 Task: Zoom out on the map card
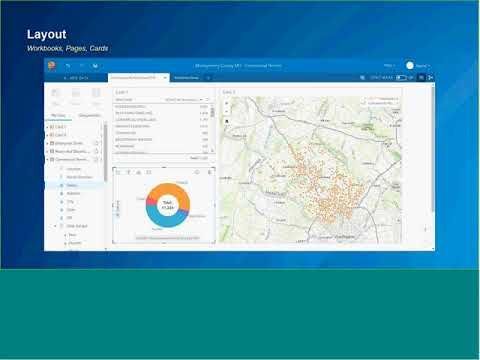click(227, 111)
